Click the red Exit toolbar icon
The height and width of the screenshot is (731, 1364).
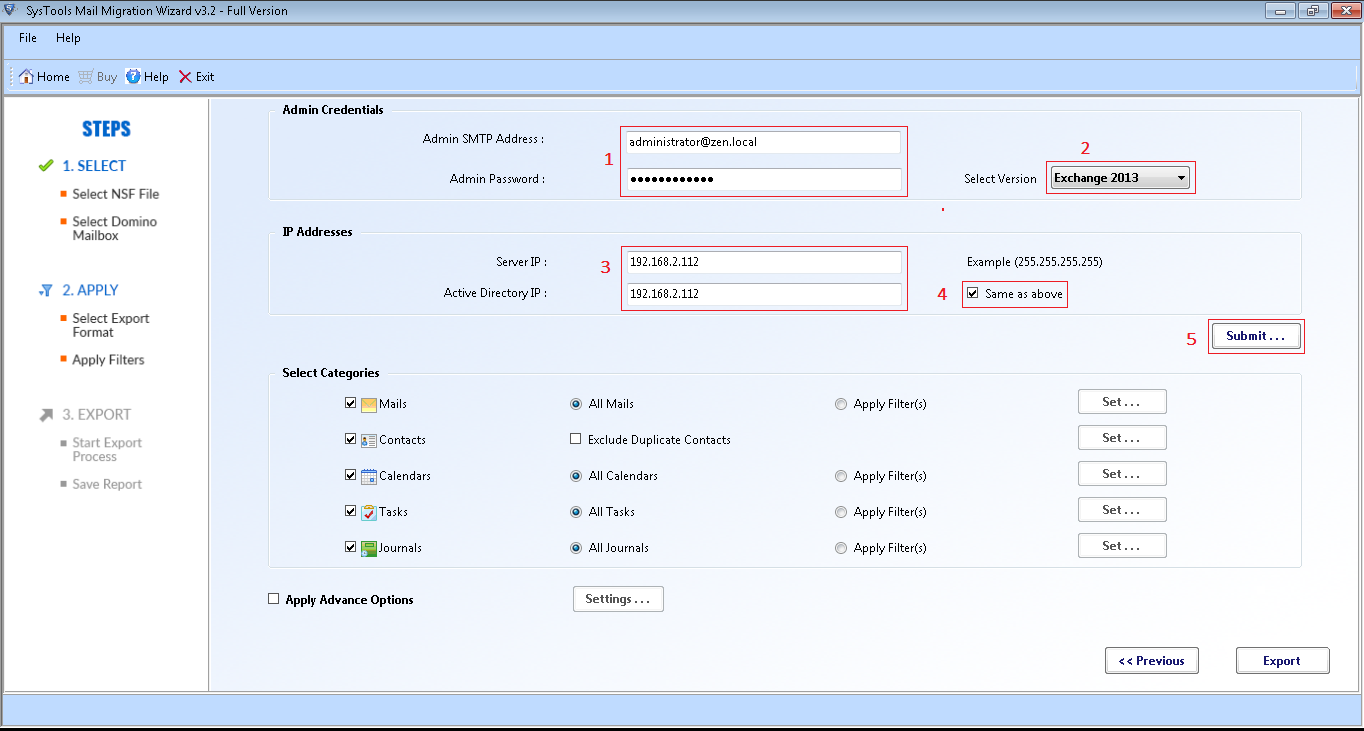(185, 77)
